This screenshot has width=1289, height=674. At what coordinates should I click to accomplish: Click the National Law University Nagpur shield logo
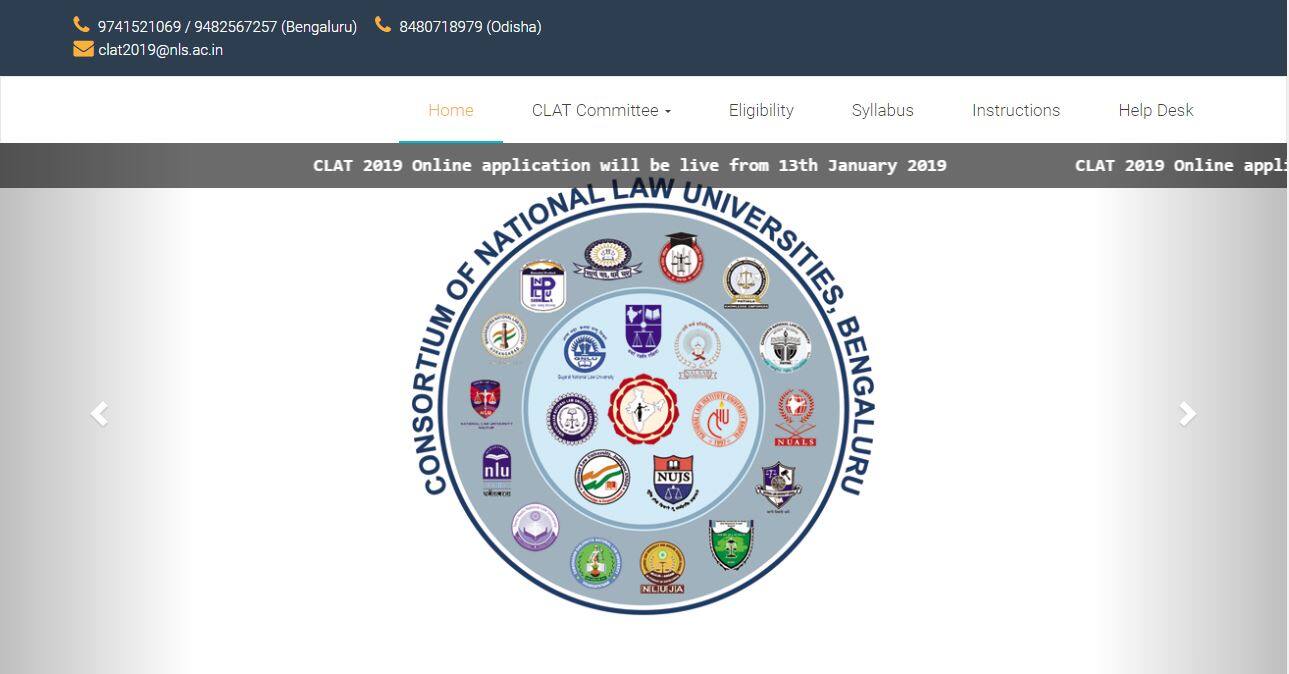[485, 403]
